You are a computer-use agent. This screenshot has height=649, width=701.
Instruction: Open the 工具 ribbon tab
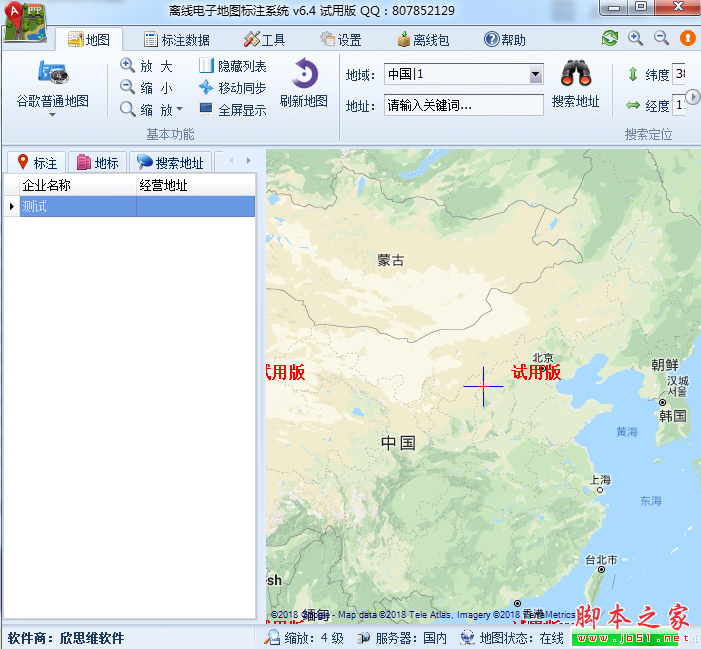(x=264, y=40)
